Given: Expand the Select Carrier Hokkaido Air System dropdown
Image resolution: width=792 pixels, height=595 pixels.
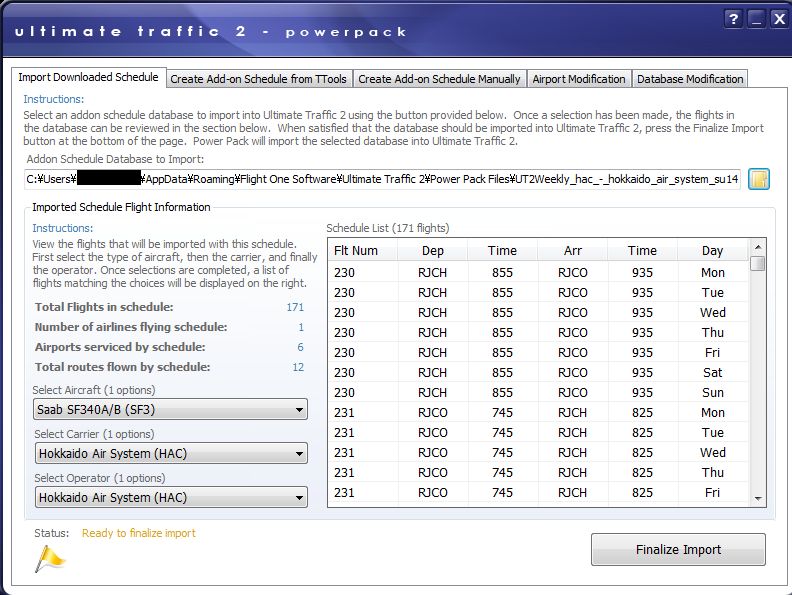Looking at the screenshot, I should 171,454.
